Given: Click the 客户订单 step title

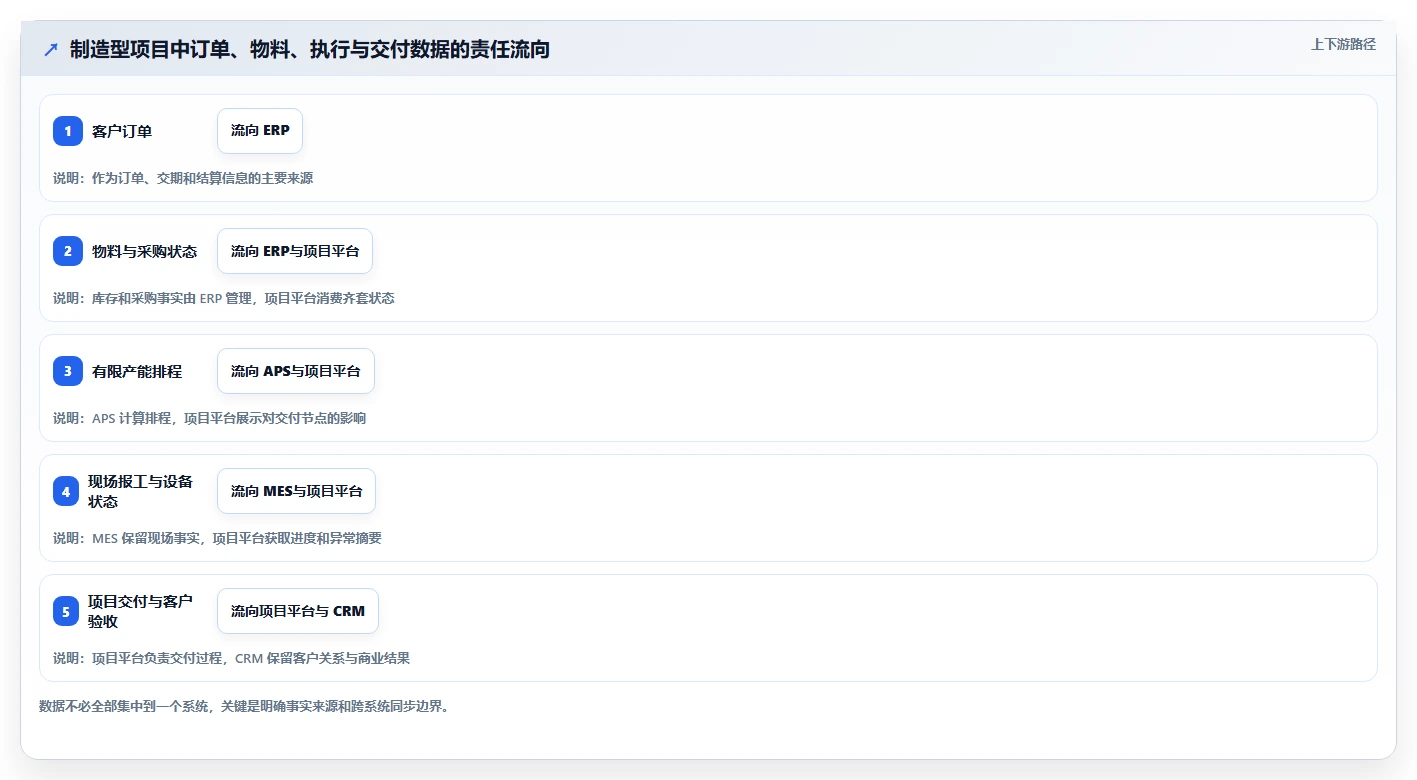Looking at the screenshot, I should coord(122,131).
